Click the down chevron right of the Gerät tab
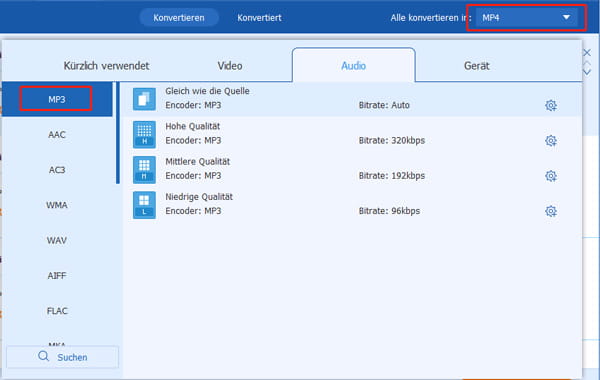 pos(587,72)
